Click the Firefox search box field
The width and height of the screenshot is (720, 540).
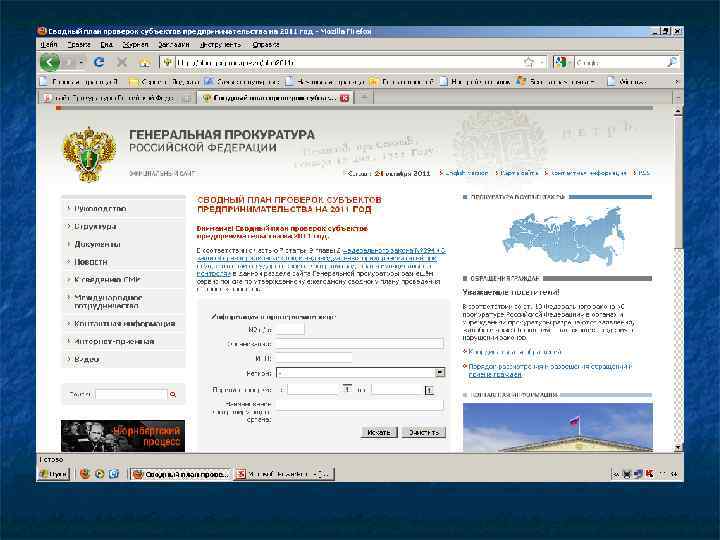620,62
